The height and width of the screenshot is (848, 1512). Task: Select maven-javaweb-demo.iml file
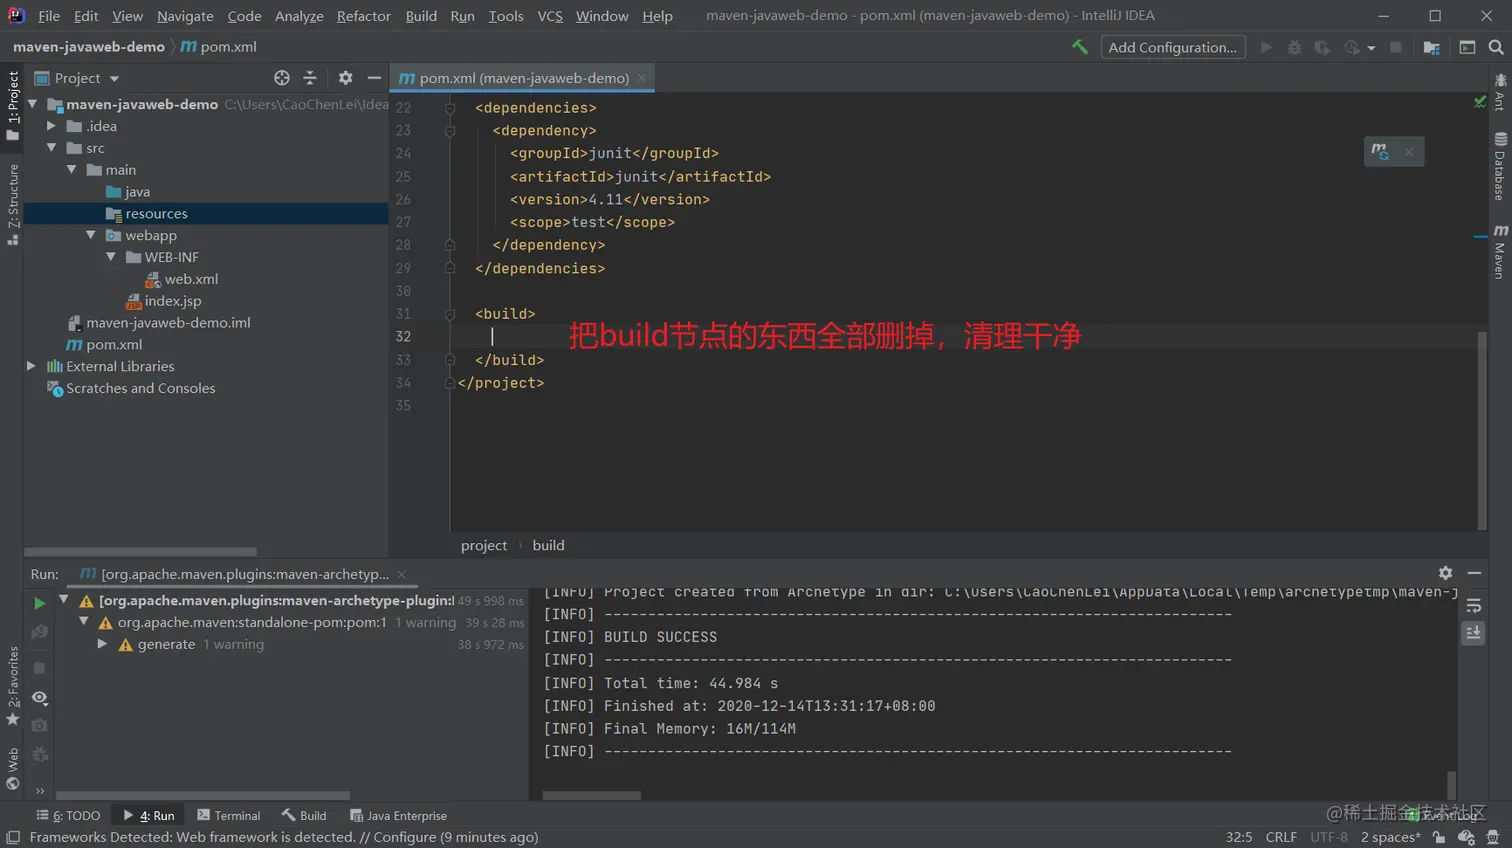click(x=159, y=323)
